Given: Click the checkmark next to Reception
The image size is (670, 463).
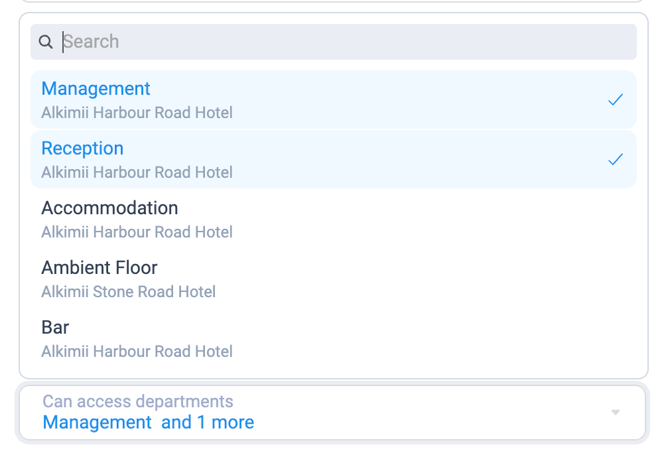Looking at the screenshot, I should [x=615, y=159].
